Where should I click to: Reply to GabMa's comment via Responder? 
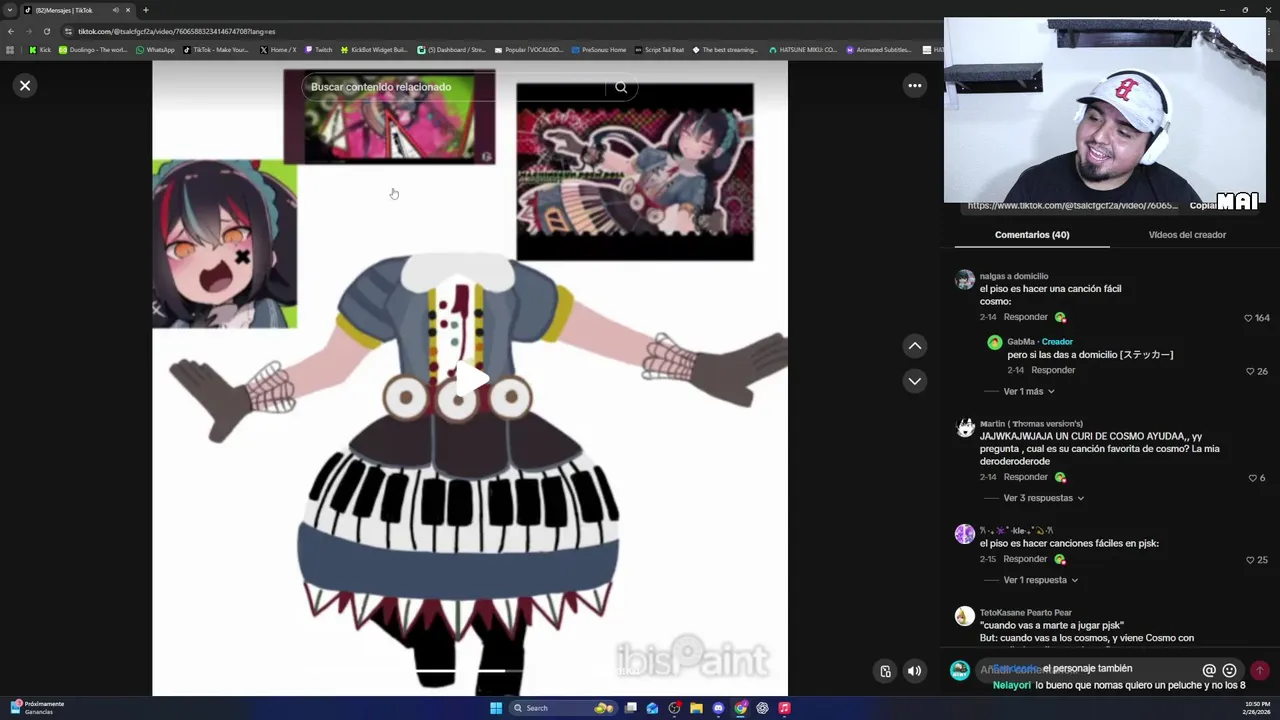coord(1053,370)
